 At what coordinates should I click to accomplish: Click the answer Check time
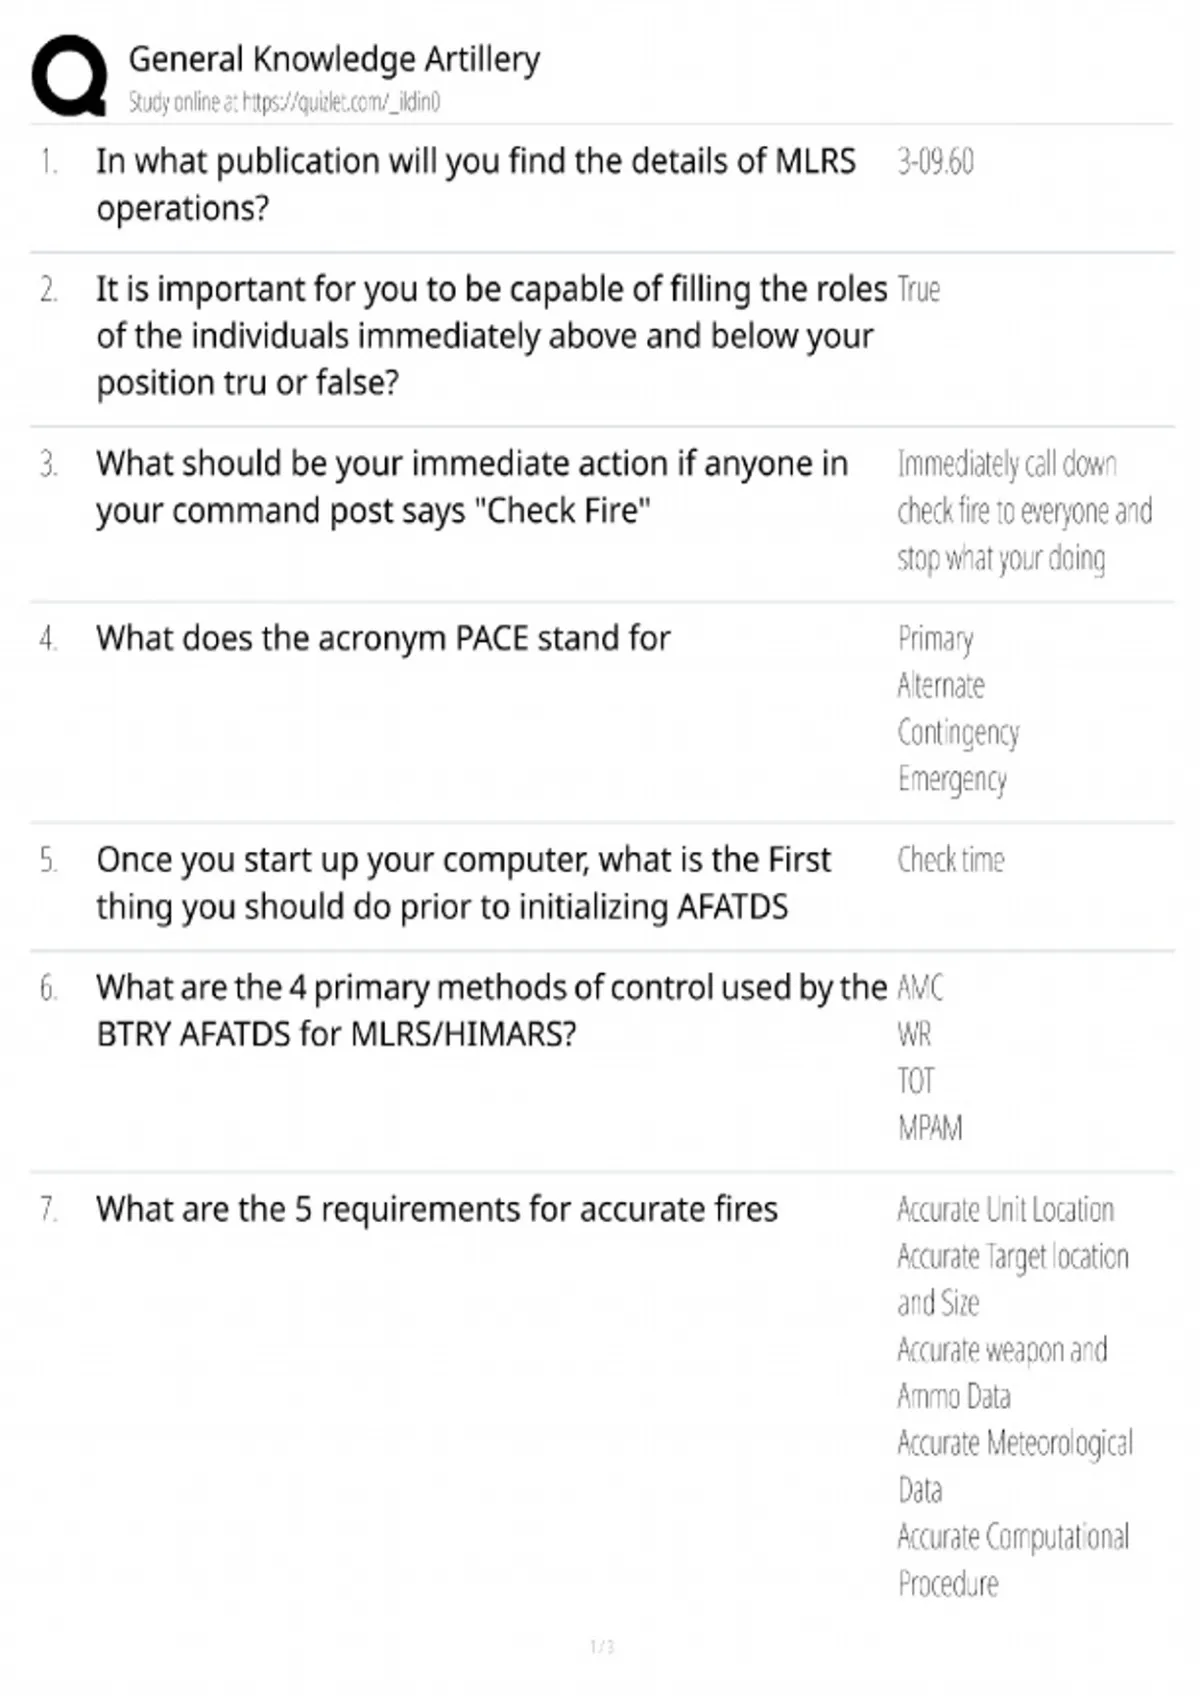click(x=950, y=860)
